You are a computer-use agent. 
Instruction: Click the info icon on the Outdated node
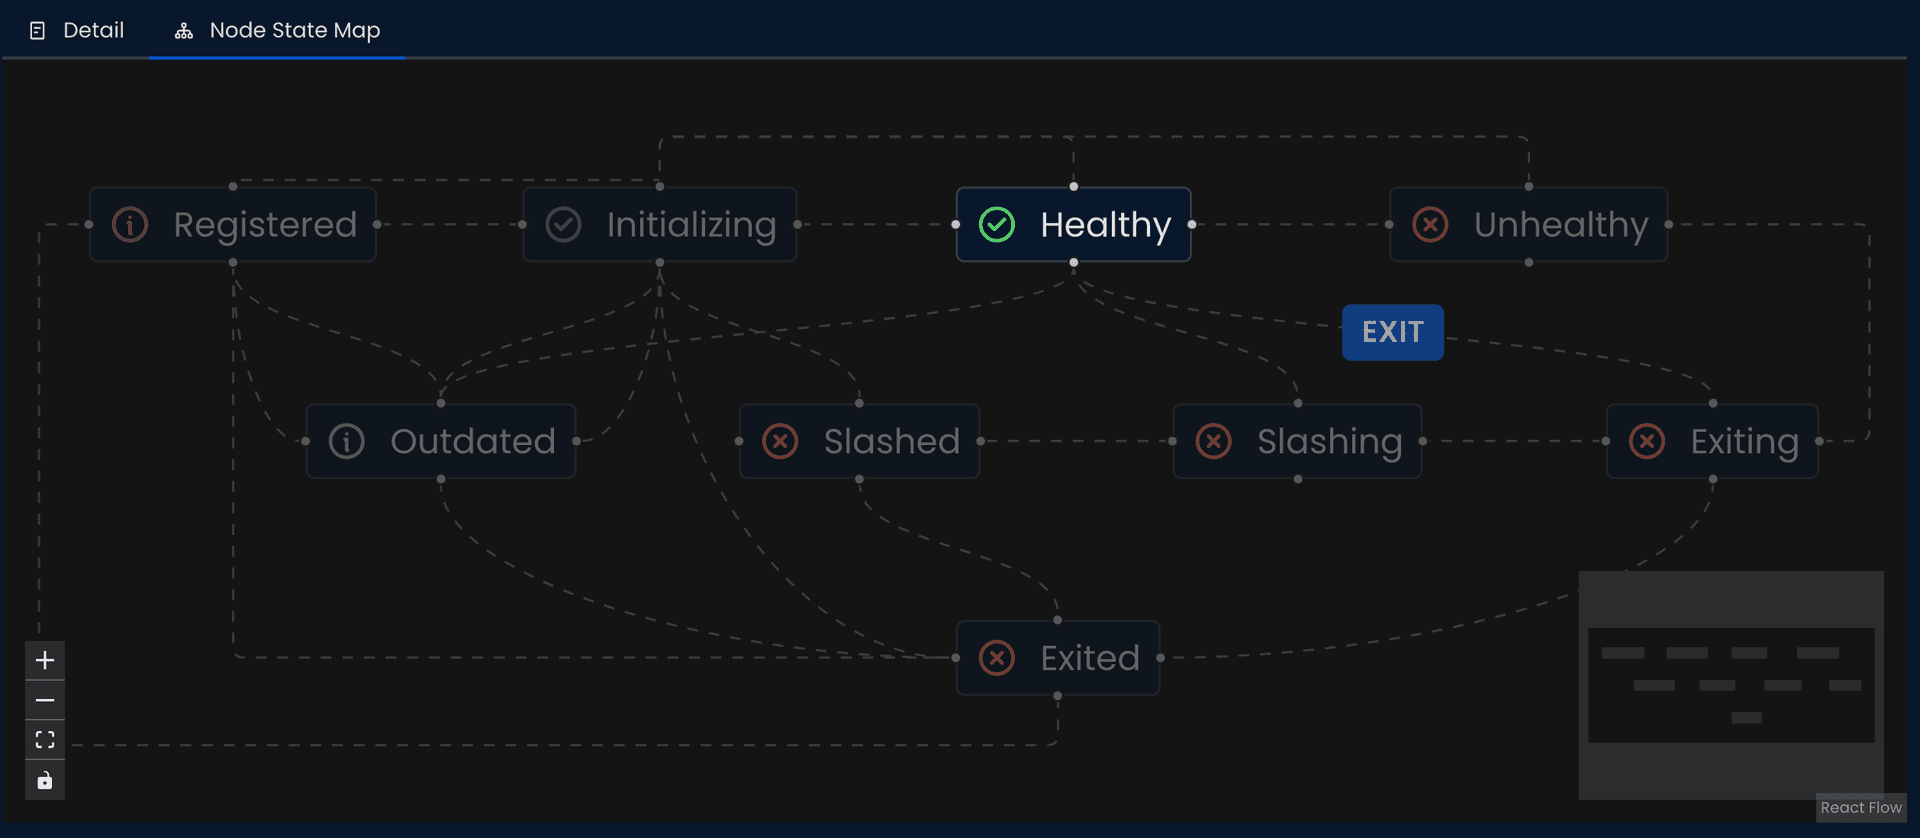[x=346, y=440]
